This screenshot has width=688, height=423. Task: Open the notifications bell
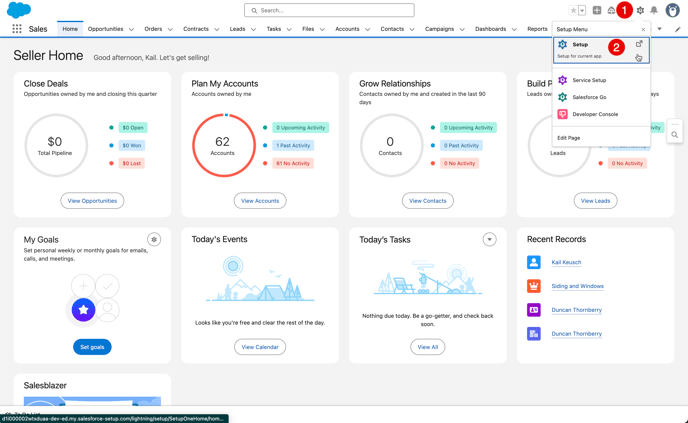click(655, 10)
